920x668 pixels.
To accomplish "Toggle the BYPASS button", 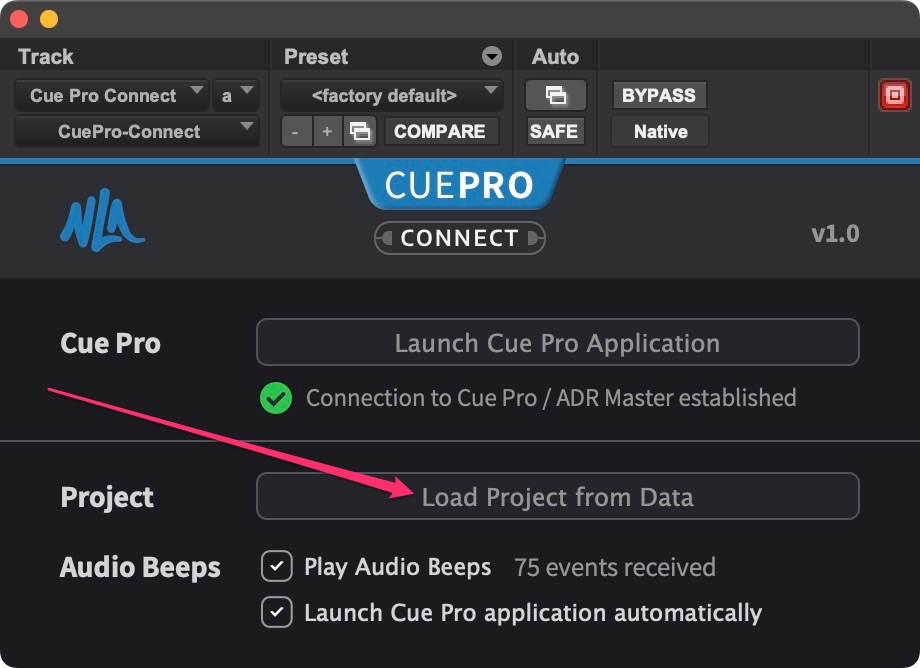I will point(659,95).
